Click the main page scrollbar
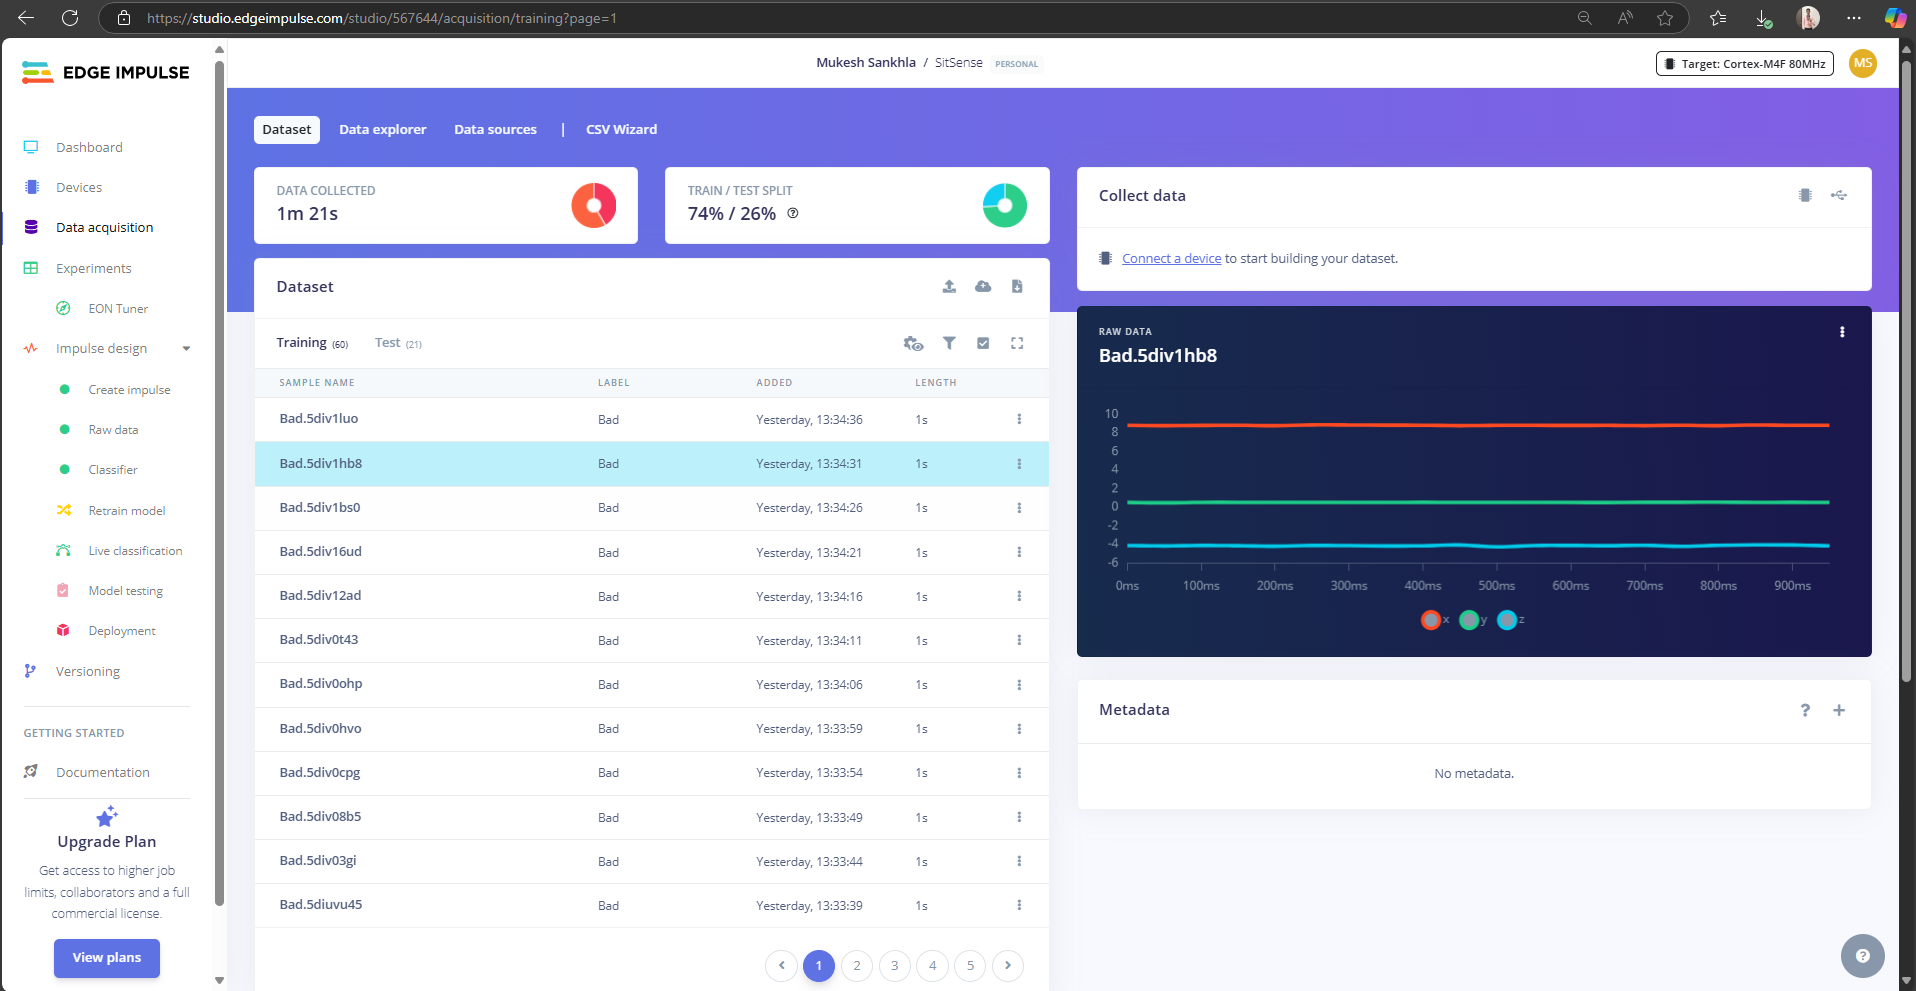 pyautogui.click(x=1907, y=370)
